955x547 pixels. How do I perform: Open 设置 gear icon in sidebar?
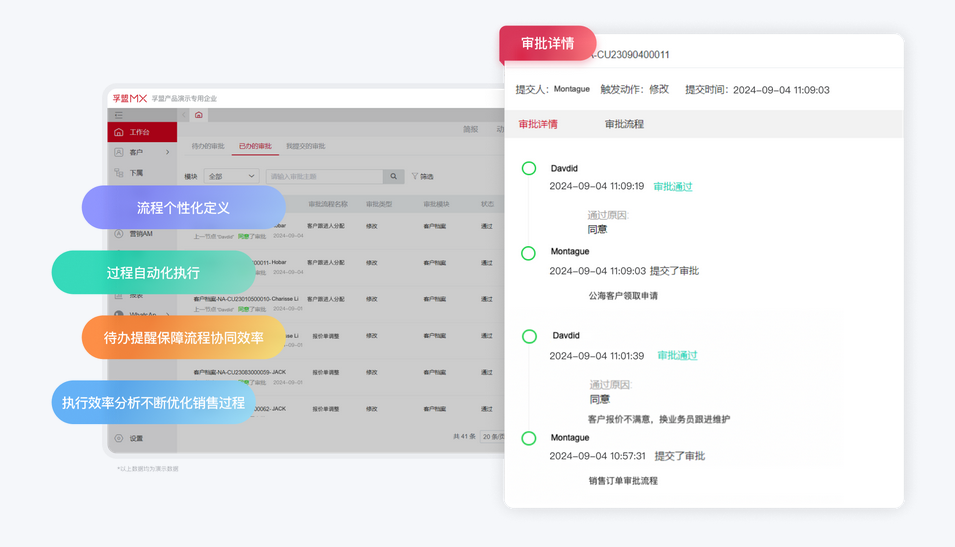tap(119, 438)
